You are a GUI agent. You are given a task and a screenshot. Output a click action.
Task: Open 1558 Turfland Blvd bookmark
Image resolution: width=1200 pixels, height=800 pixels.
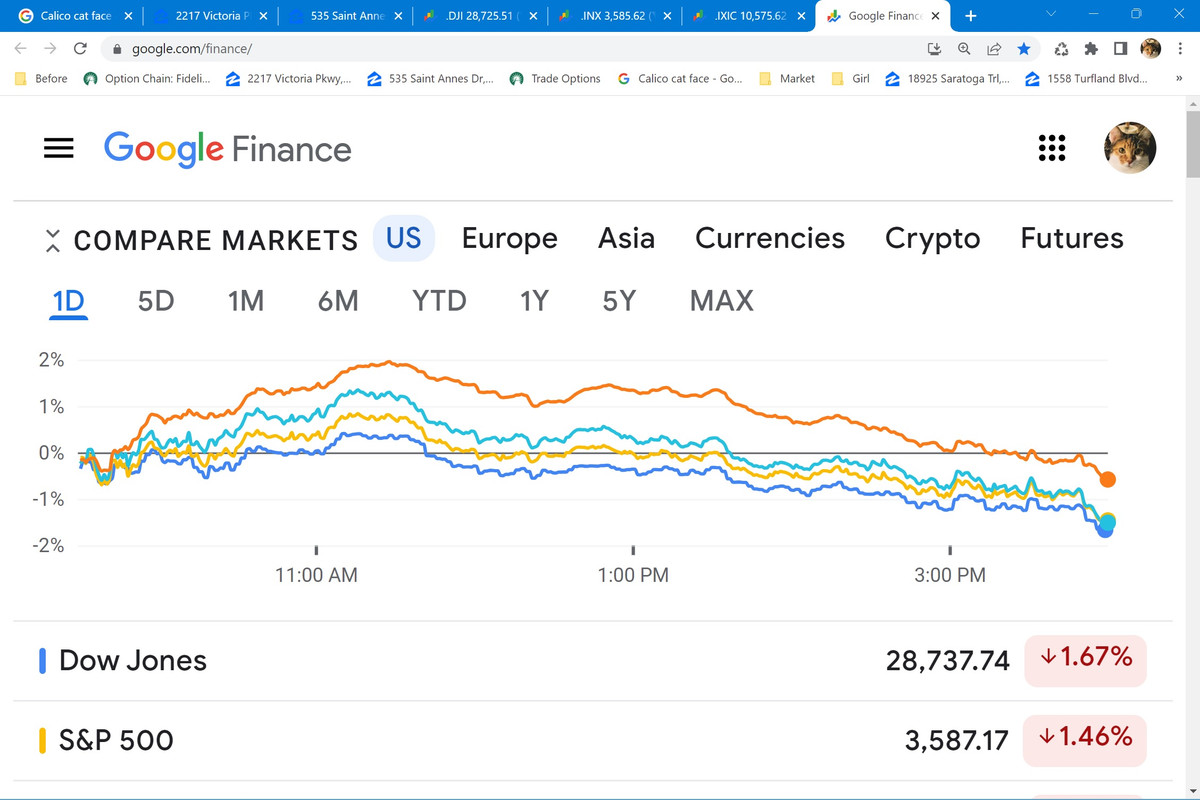click(1087, 78)
